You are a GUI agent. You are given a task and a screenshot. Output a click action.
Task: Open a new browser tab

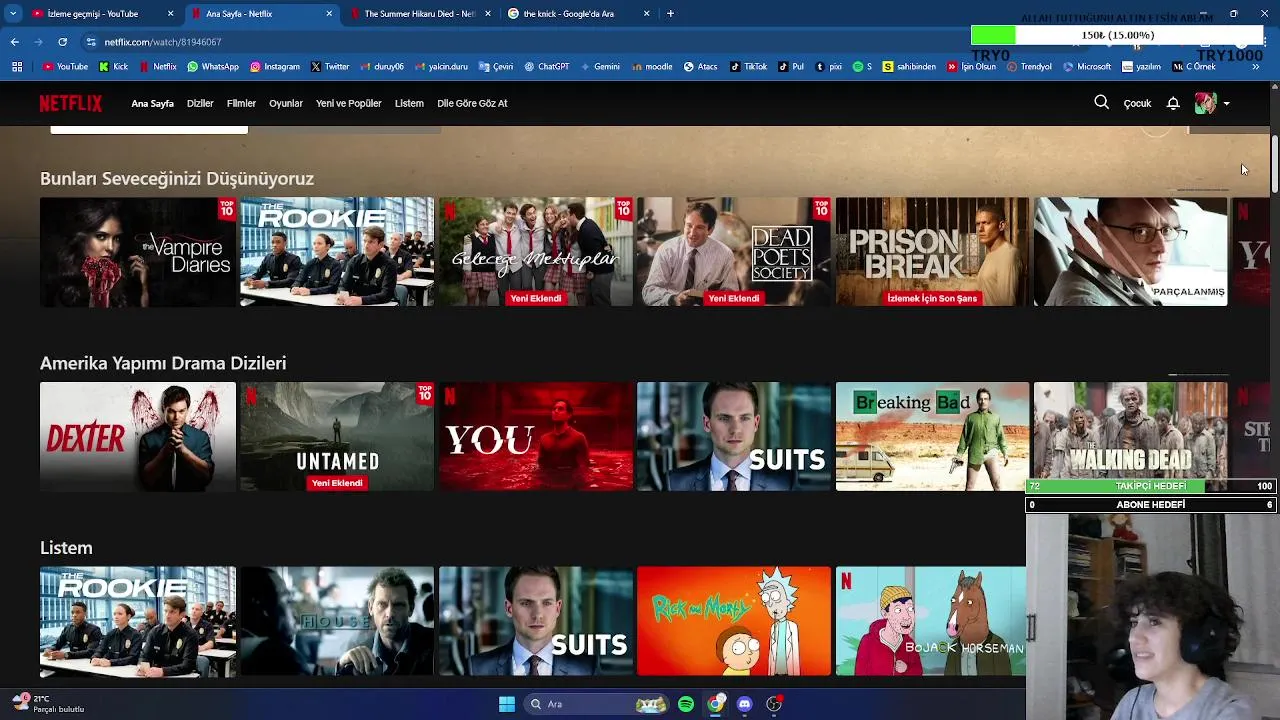click(x=670, y=14)
